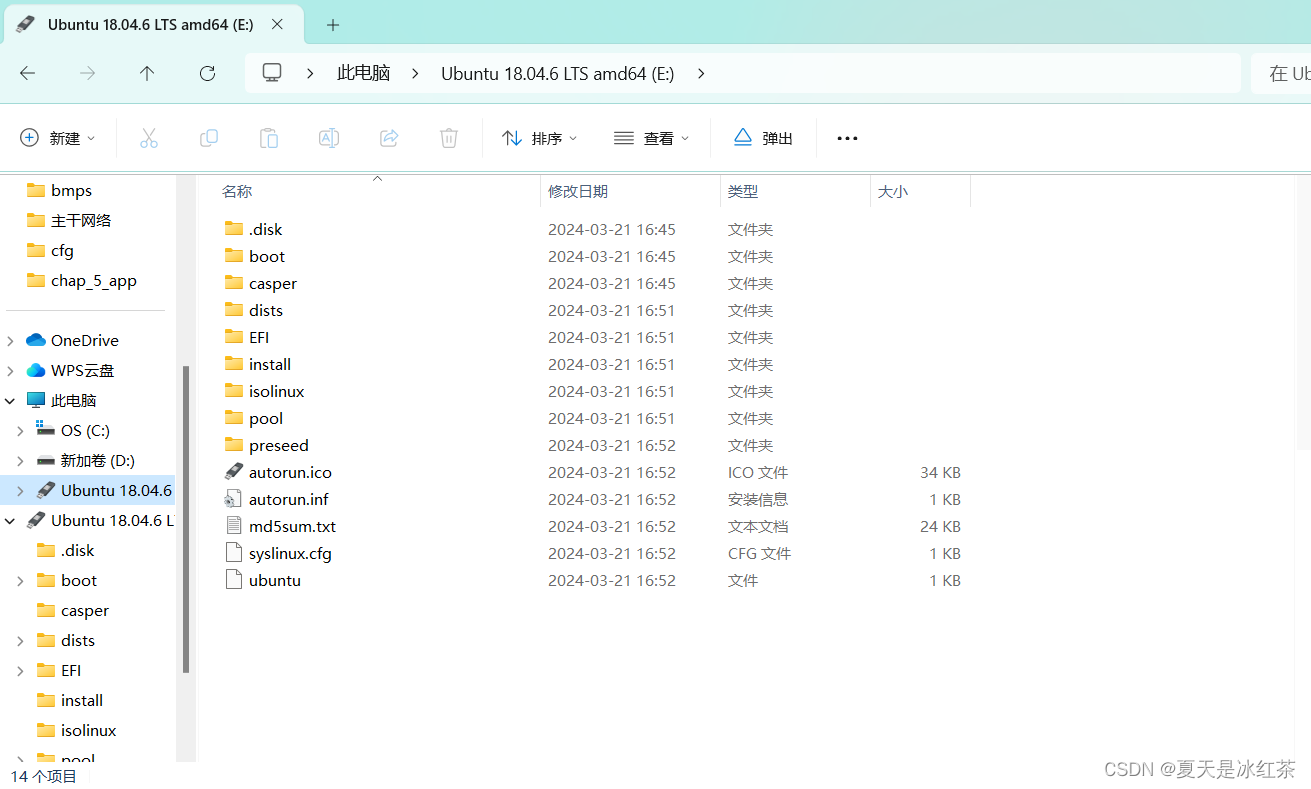Select the boot folder in file list

[x=267, y=256]
